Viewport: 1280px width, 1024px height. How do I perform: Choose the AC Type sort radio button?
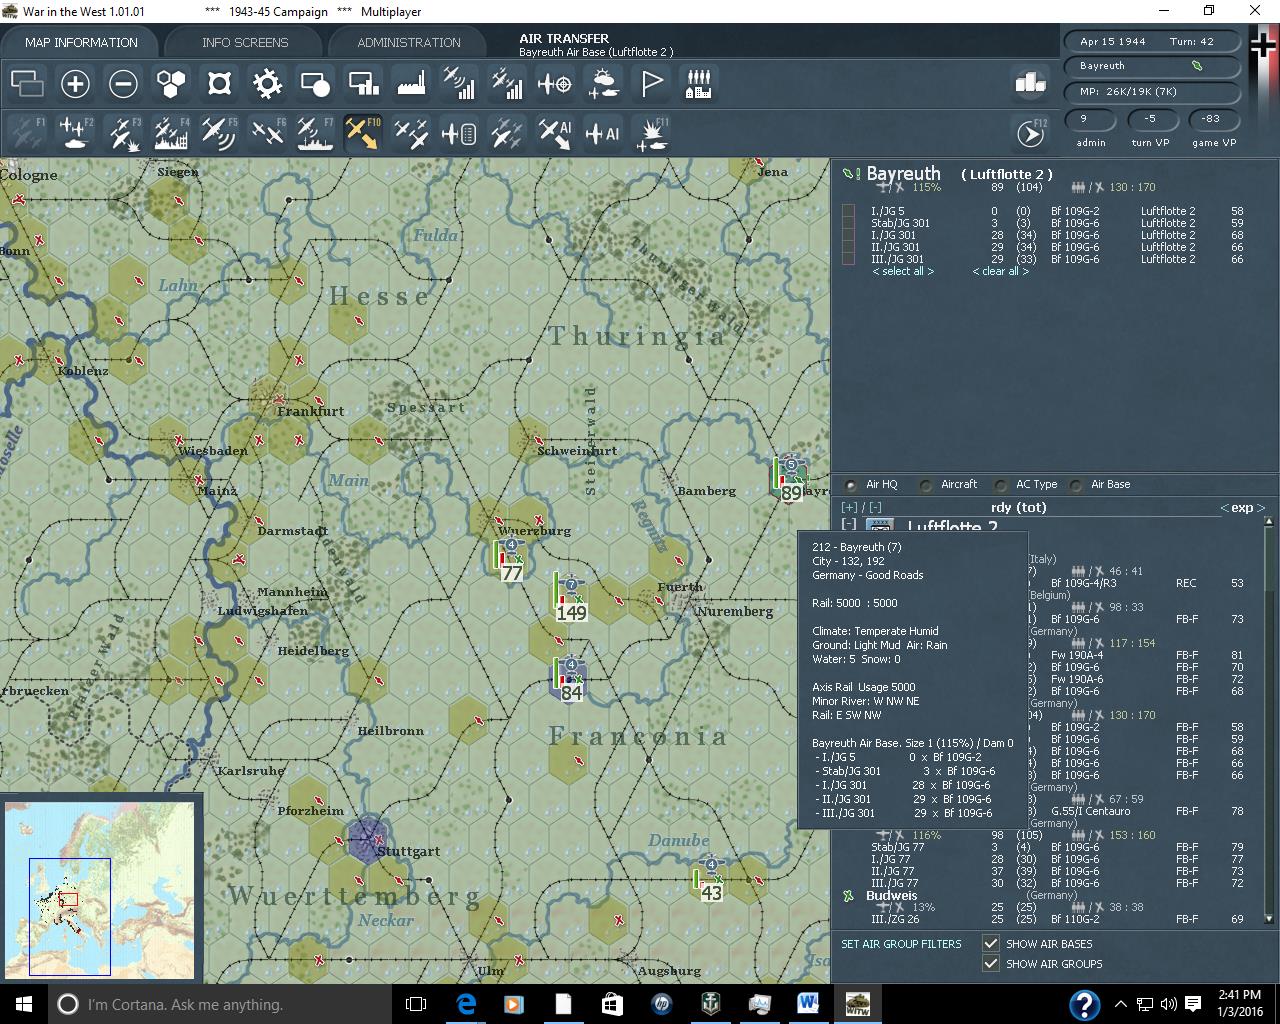click(x=1001, y=485)
